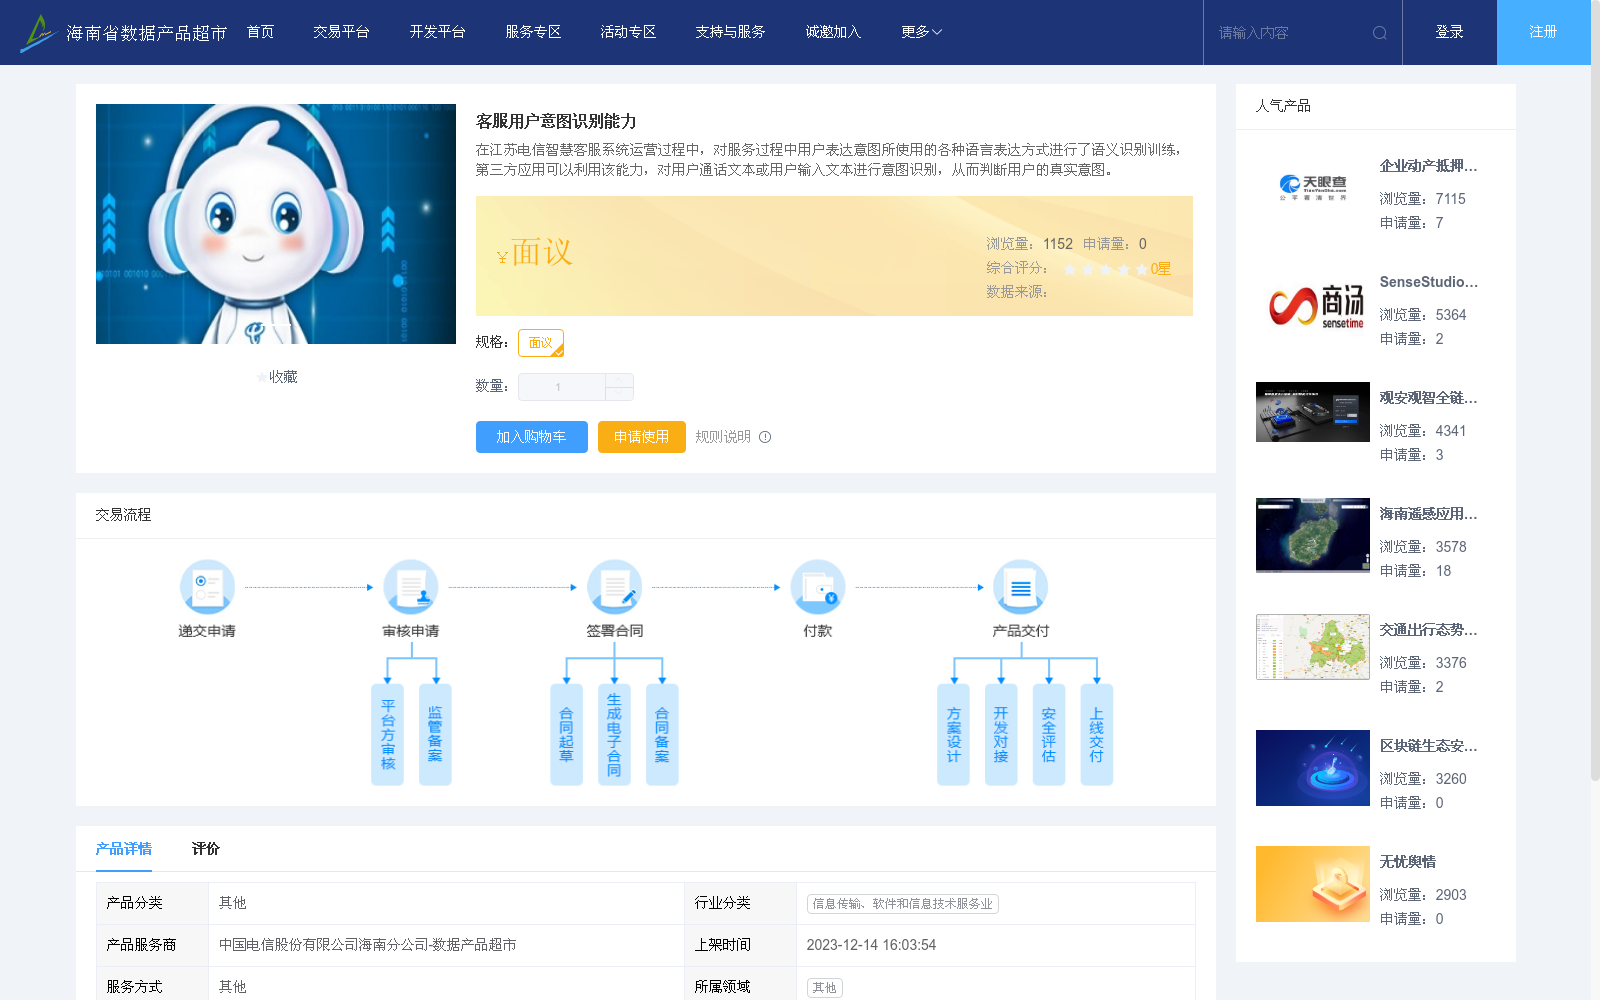Open the 活动专区 menu item

click(628, 32)
